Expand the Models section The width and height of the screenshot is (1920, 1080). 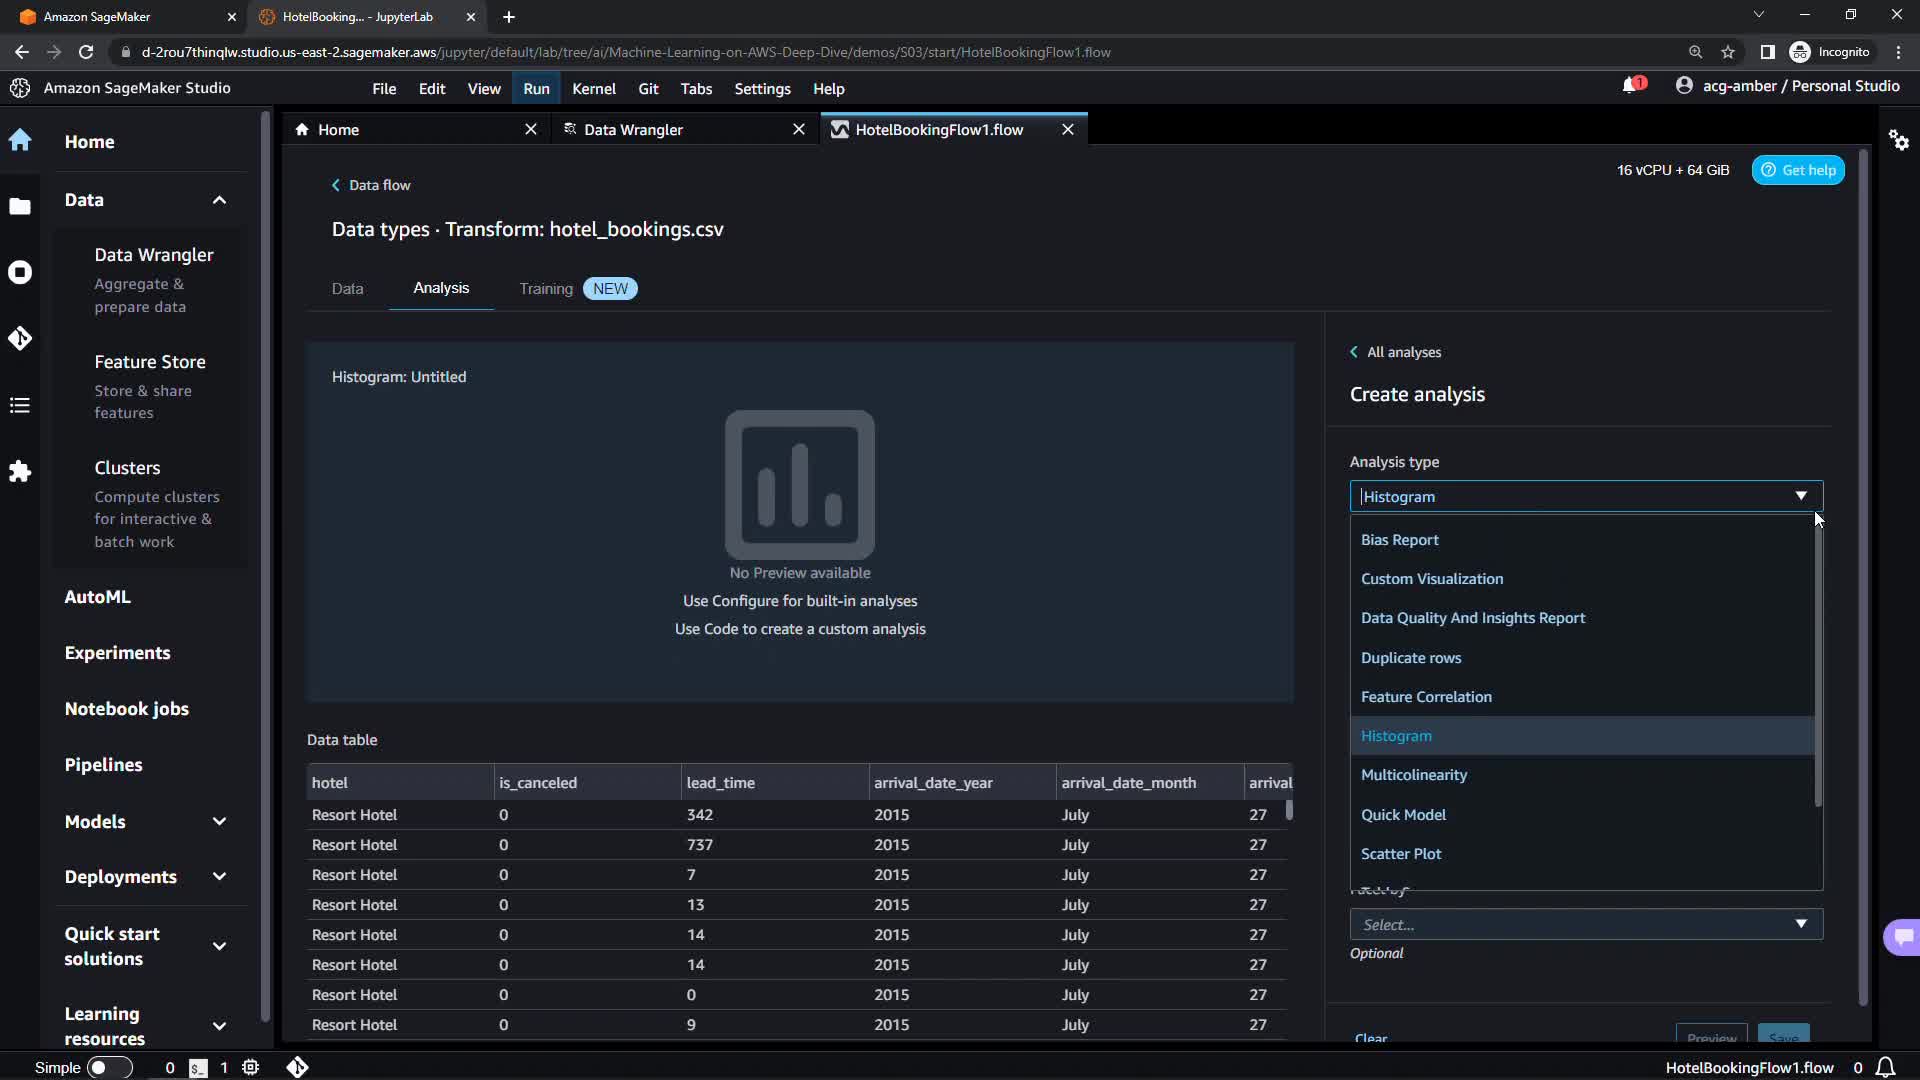pos(219,821)
